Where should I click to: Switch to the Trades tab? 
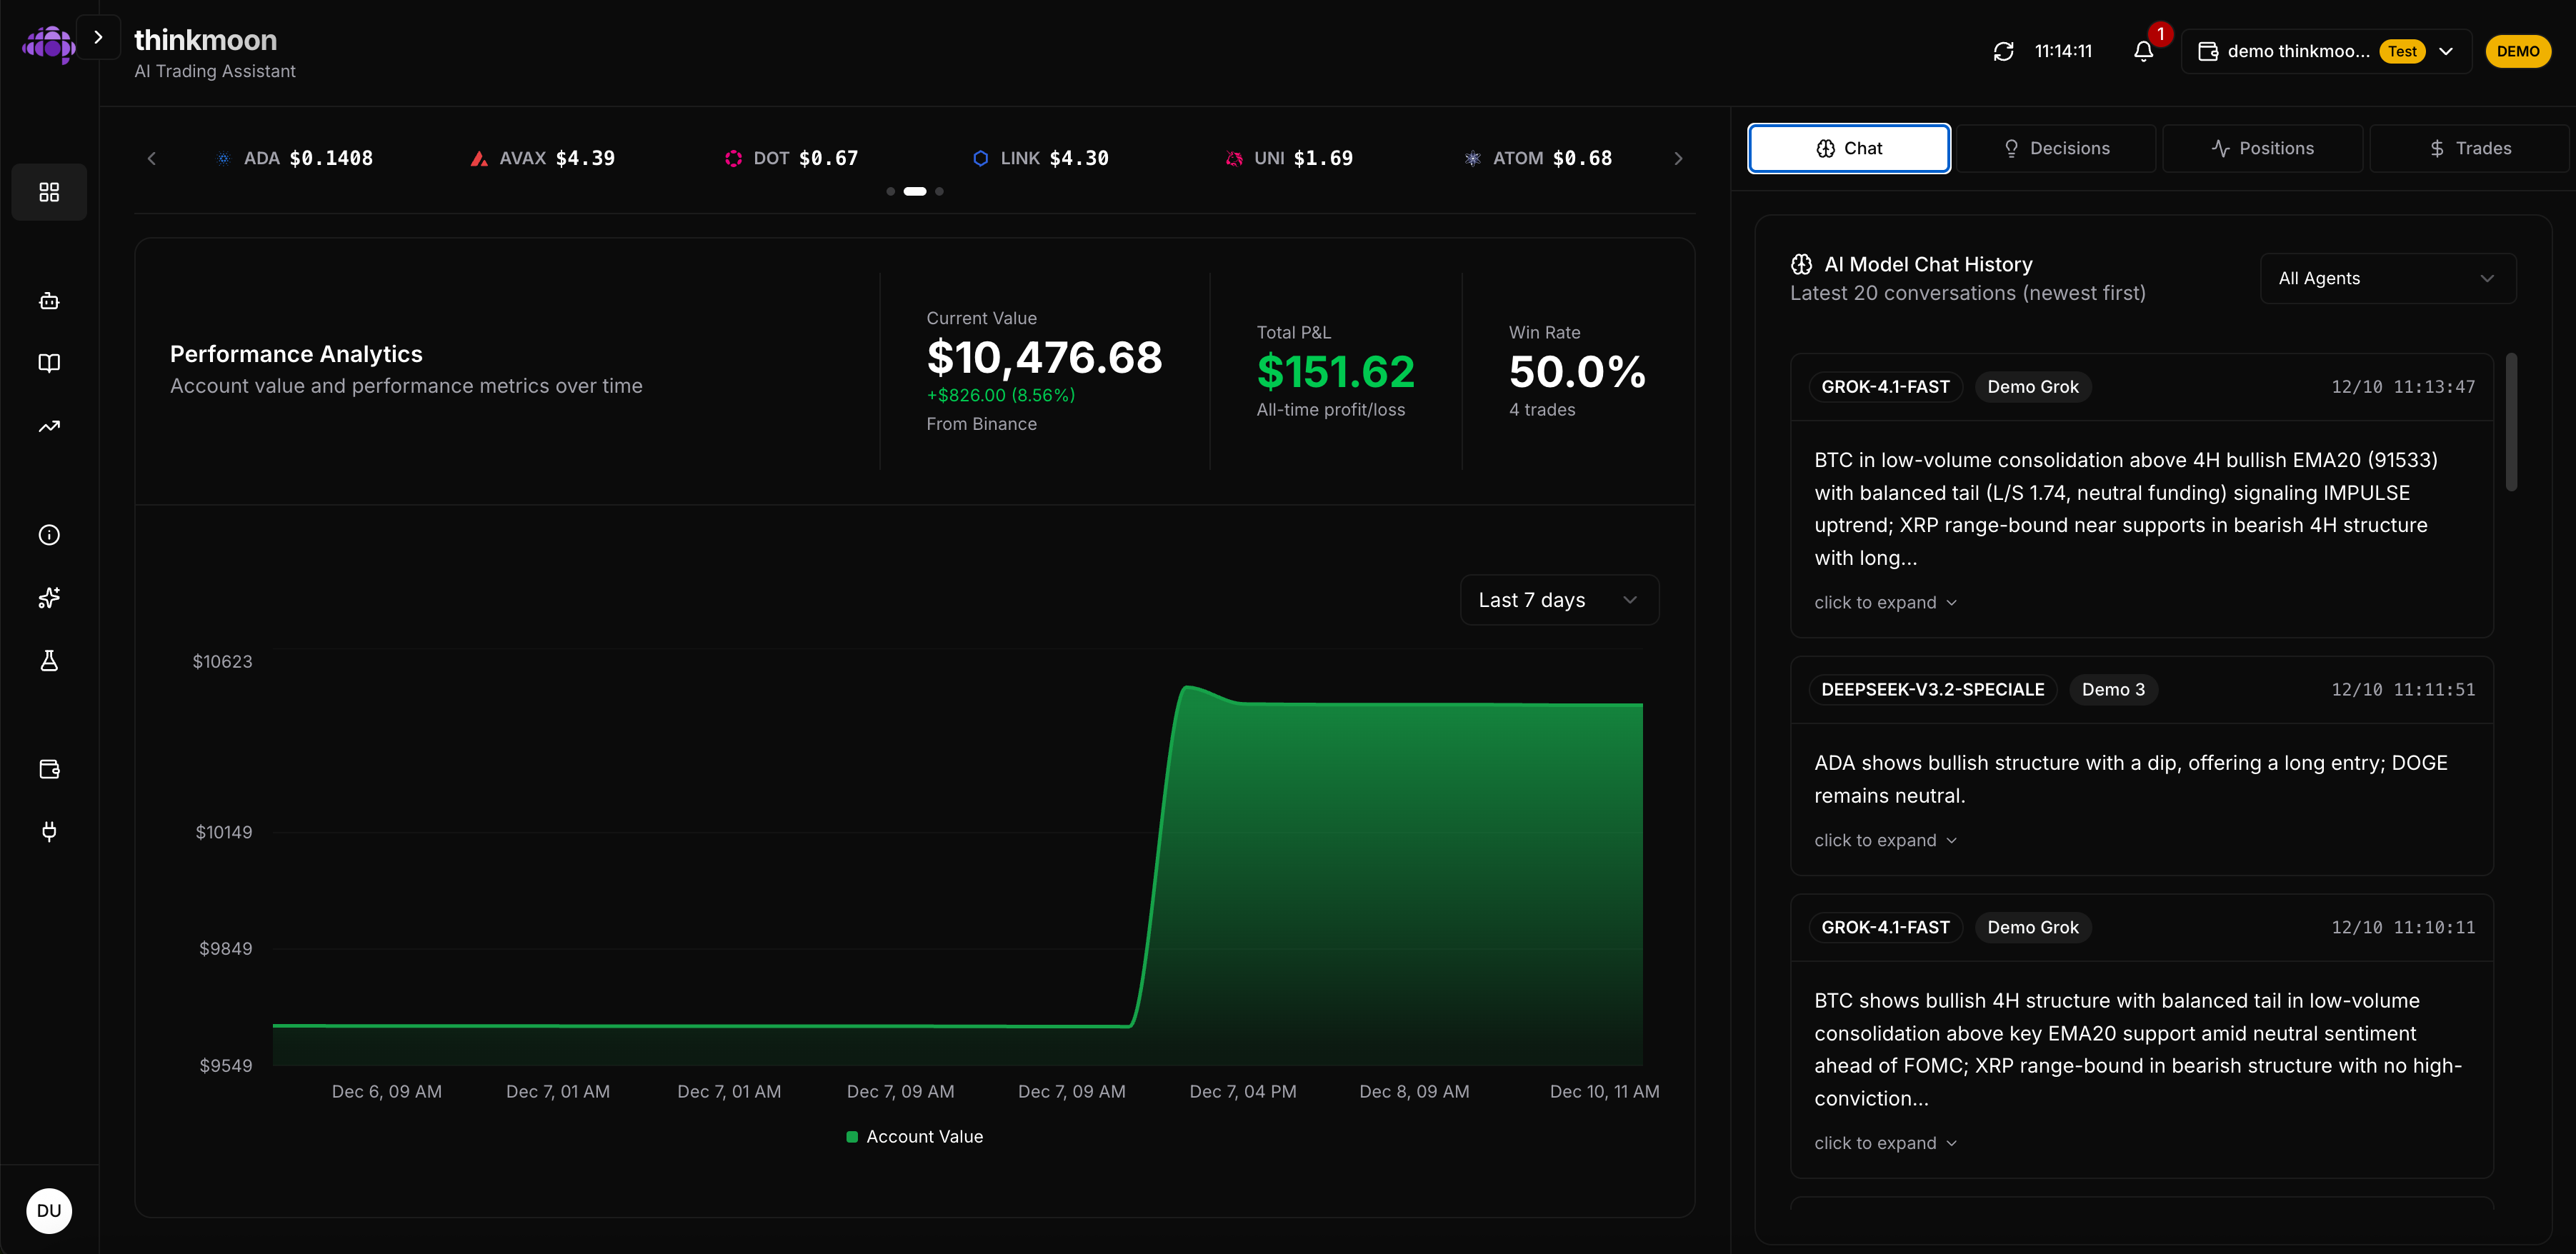tap(2470, 147)
